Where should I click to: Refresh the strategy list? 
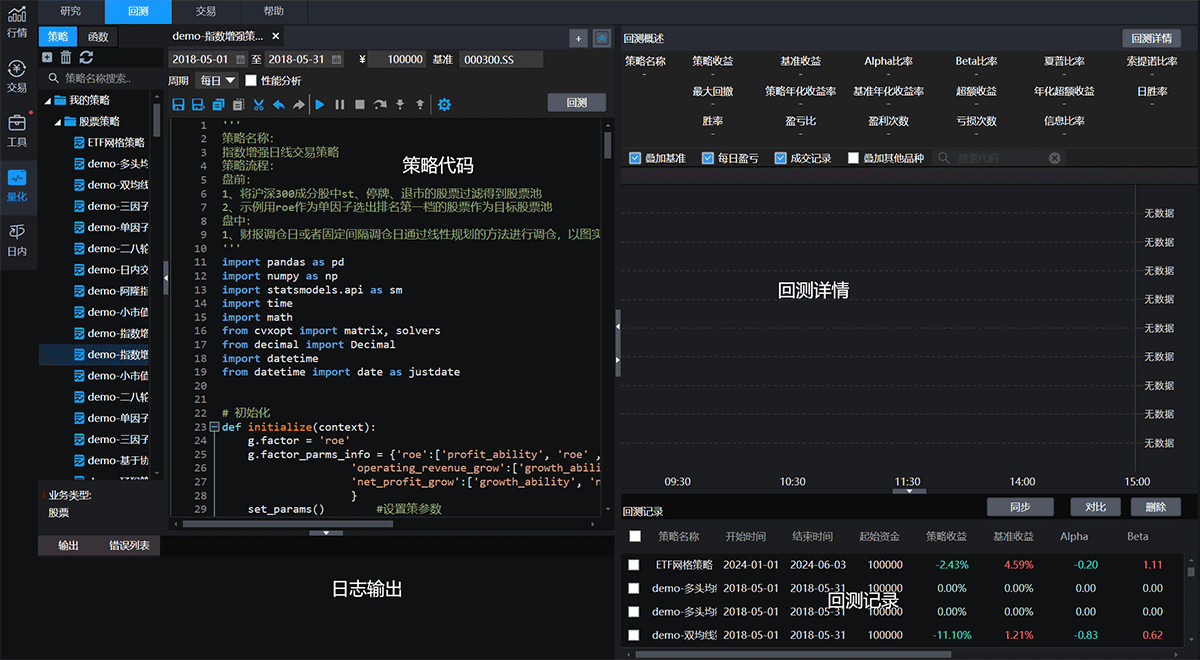coord(86,57)
